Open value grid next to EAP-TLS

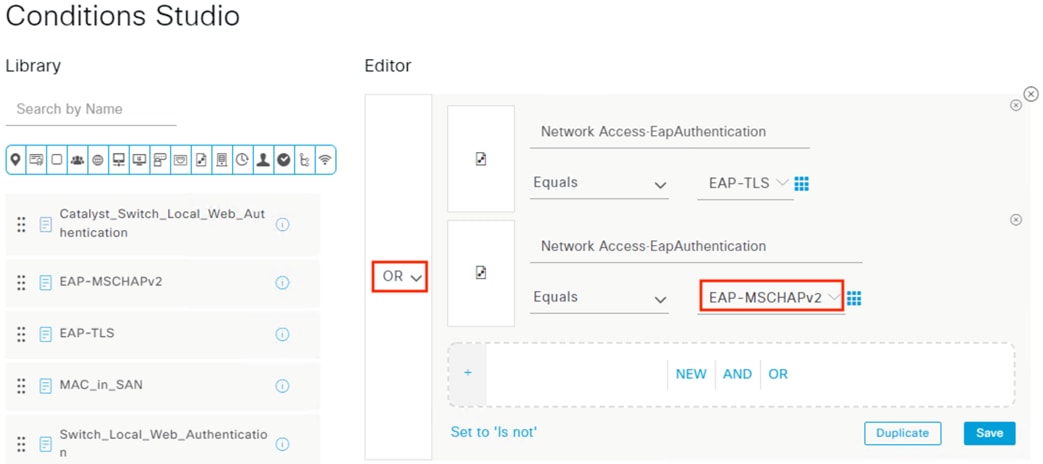[x=802, y=183]
